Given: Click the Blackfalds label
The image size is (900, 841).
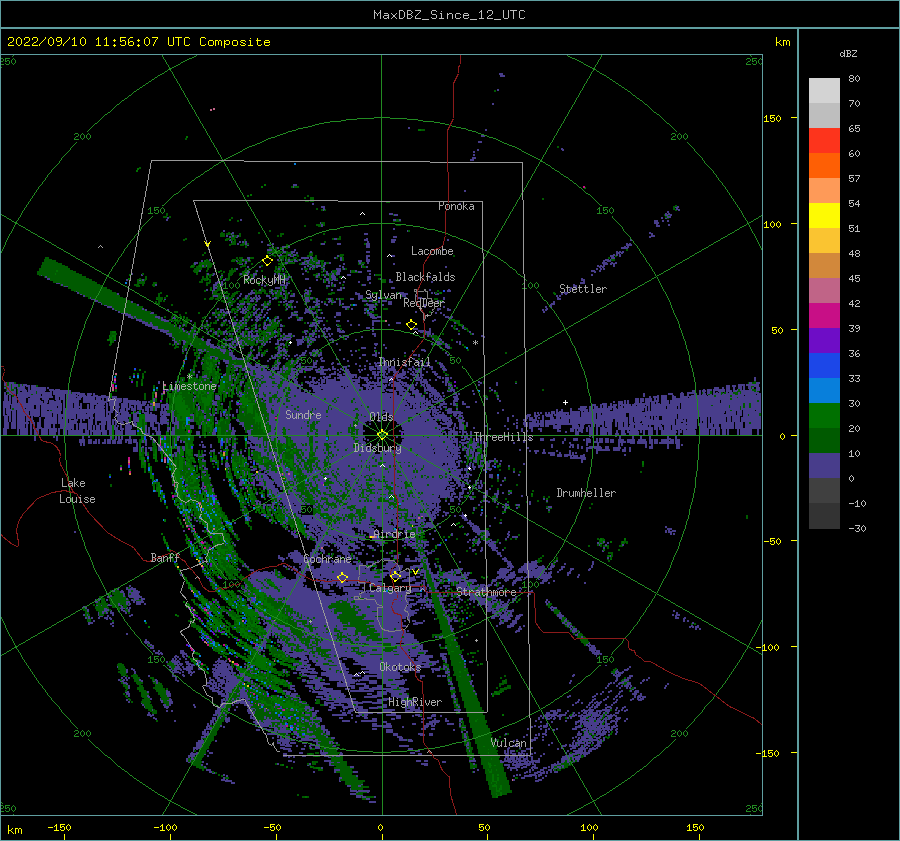Looking at the screenshot, I should tap(425, 277).
